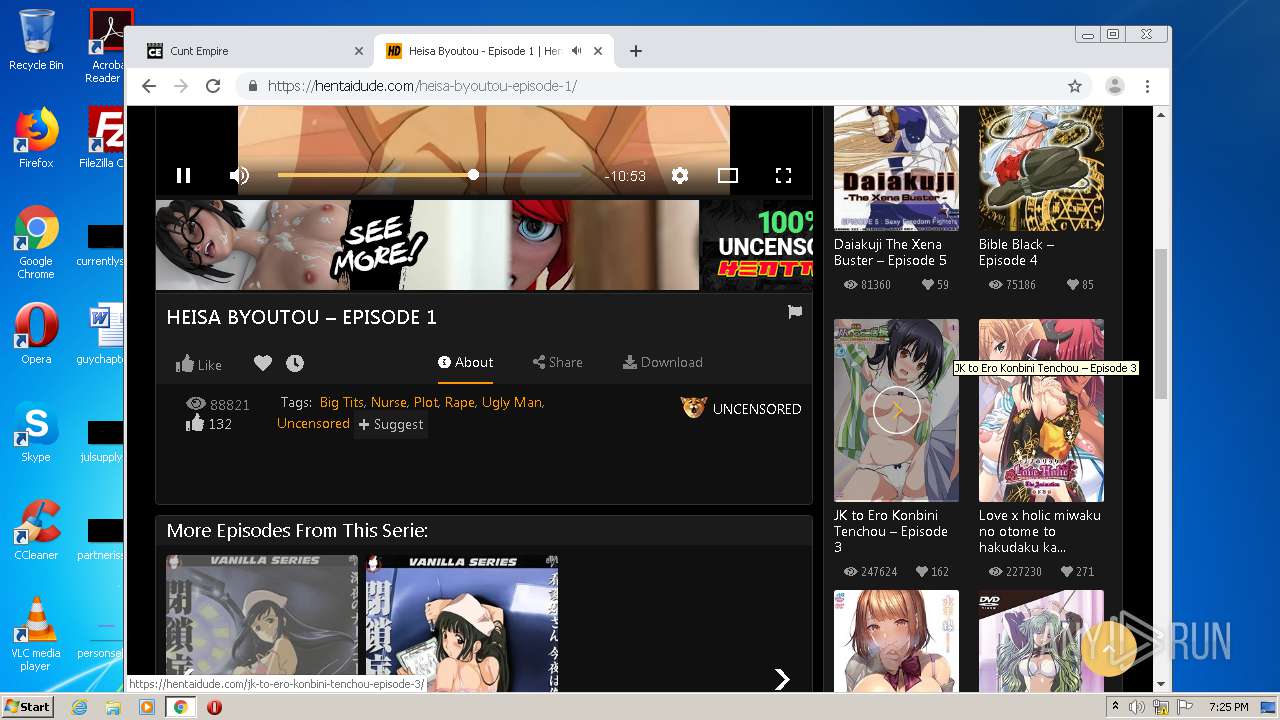Click the scrollbar down arrow
Viewport: 1280px width, 720px height.
pos(1161,685)
